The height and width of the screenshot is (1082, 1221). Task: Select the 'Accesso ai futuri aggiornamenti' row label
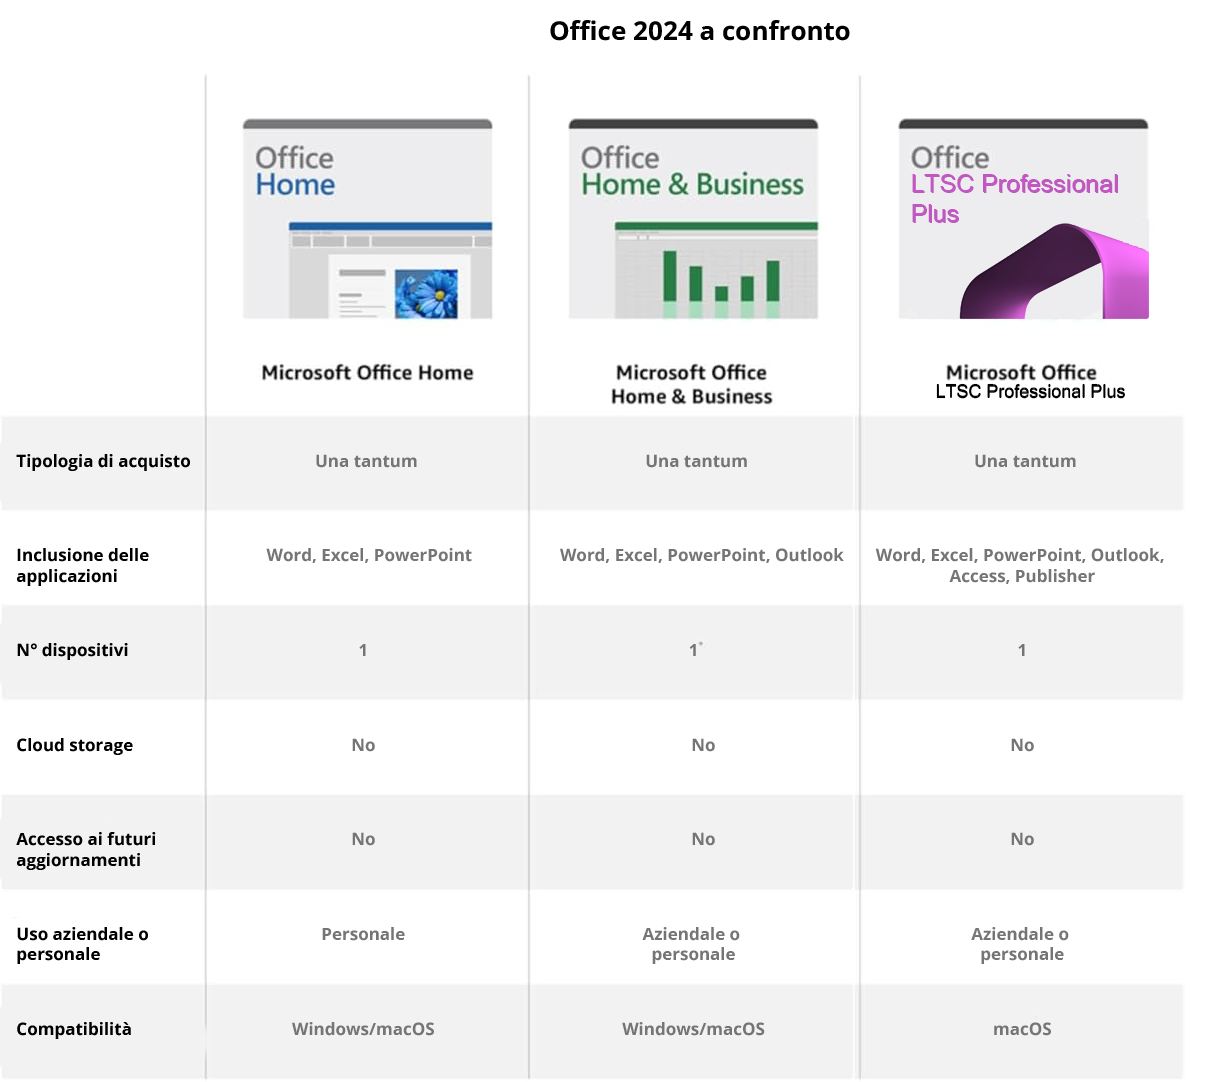(86, 849)
